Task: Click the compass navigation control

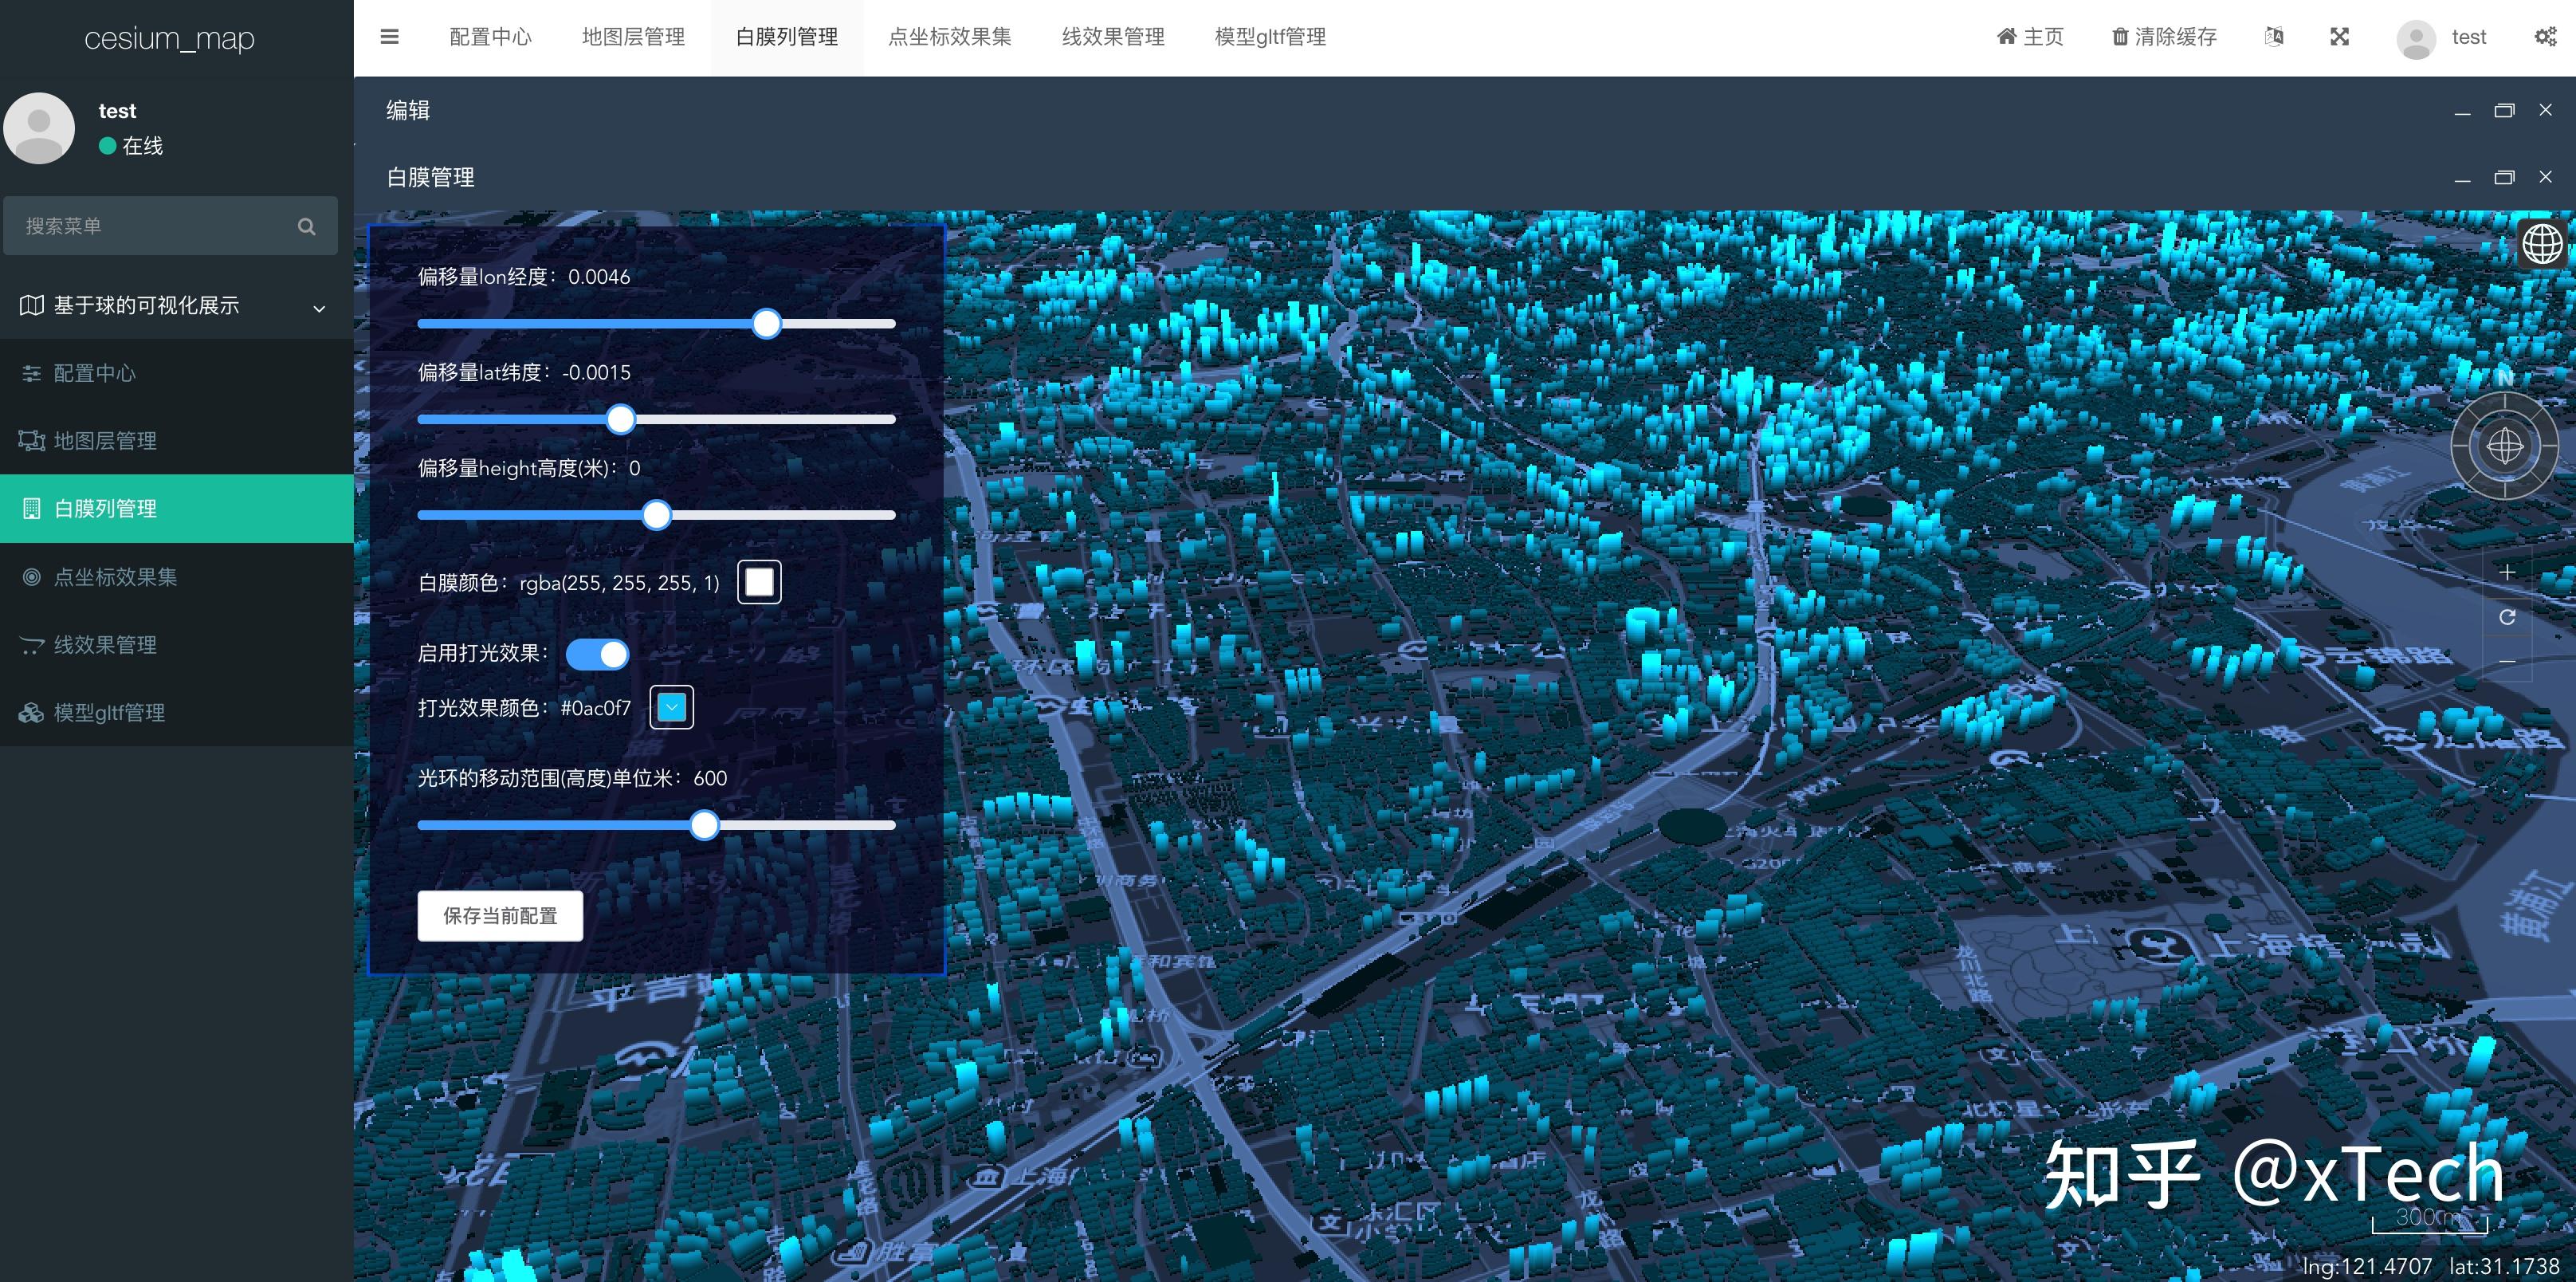Action: pyautogui.click(x=2504, y=446)
